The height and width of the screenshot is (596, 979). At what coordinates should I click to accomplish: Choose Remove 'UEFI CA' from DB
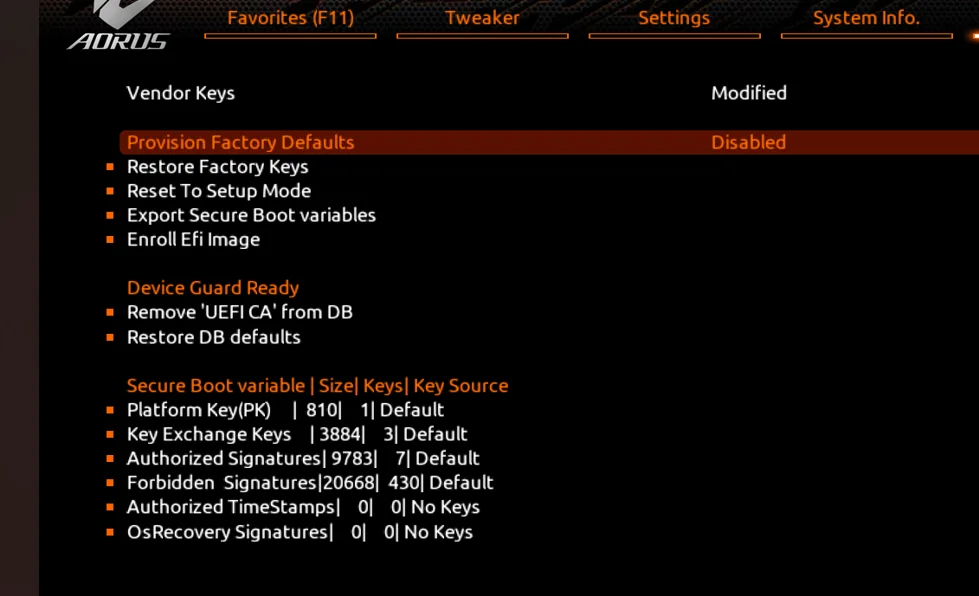(x=240, y=312)
